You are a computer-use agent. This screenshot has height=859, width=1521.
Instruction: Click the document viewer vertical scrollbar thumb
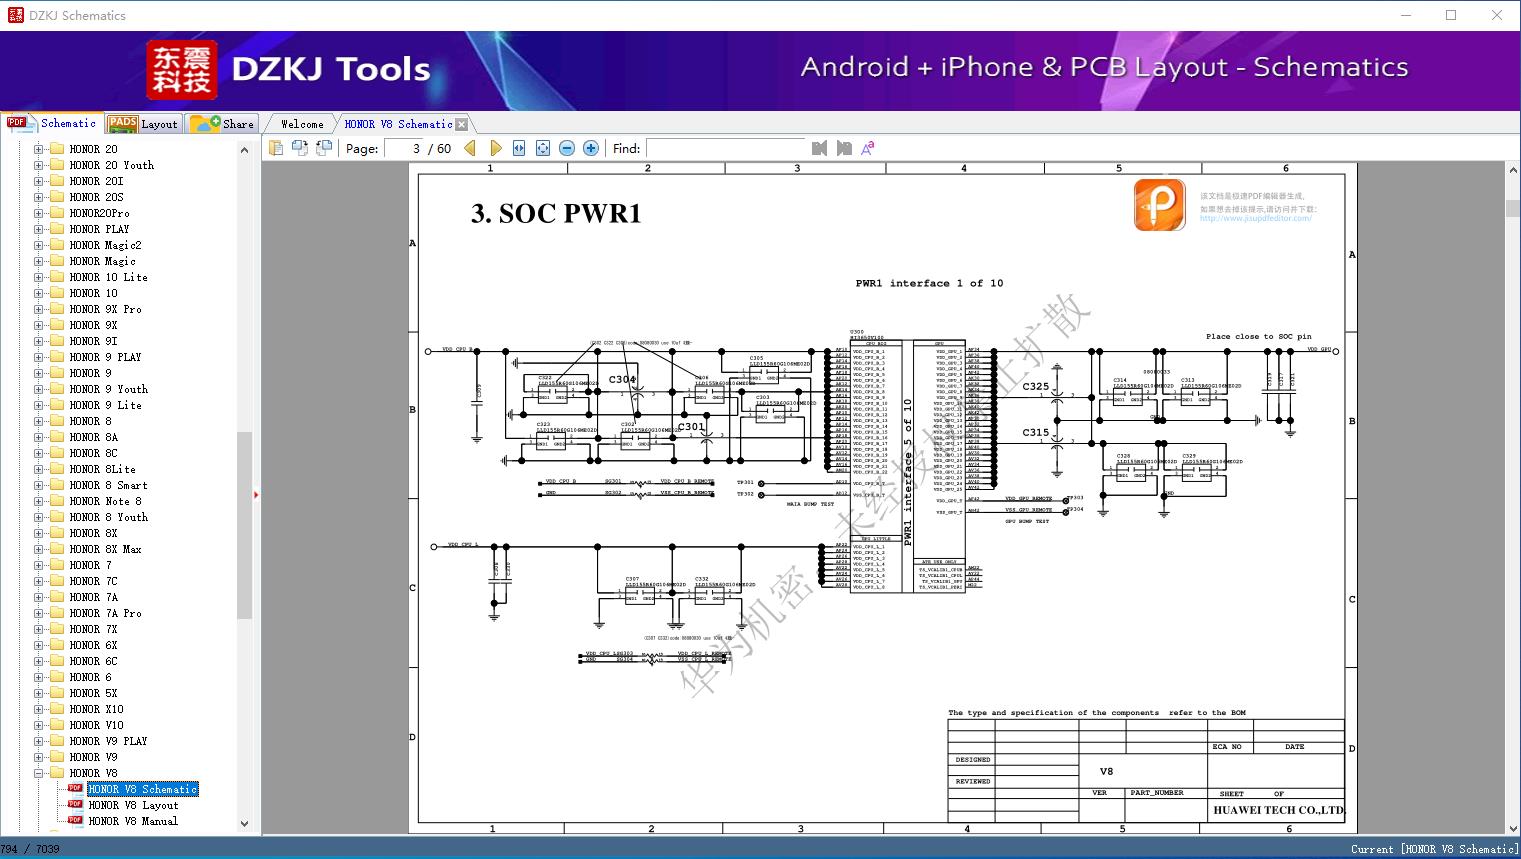[1512, 209]
